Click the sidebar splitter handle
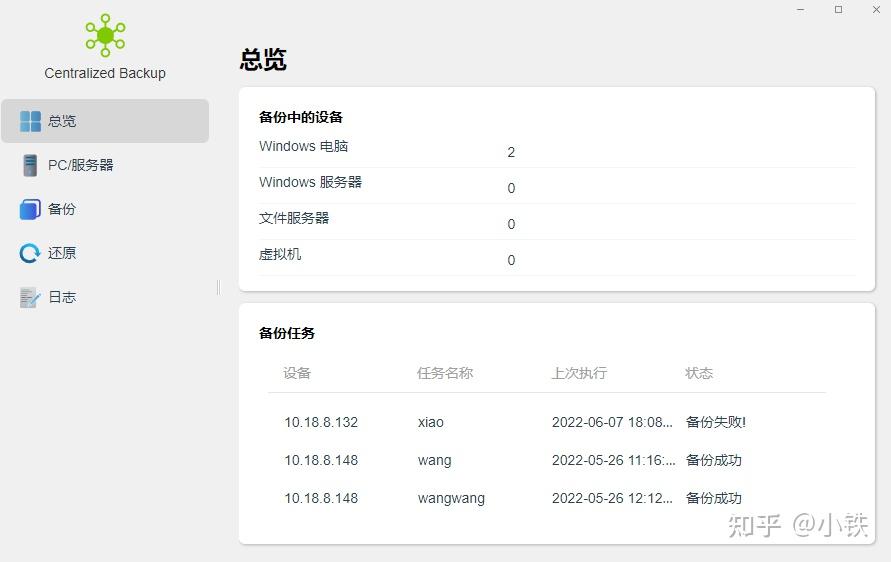 click(x=218, y=288)
